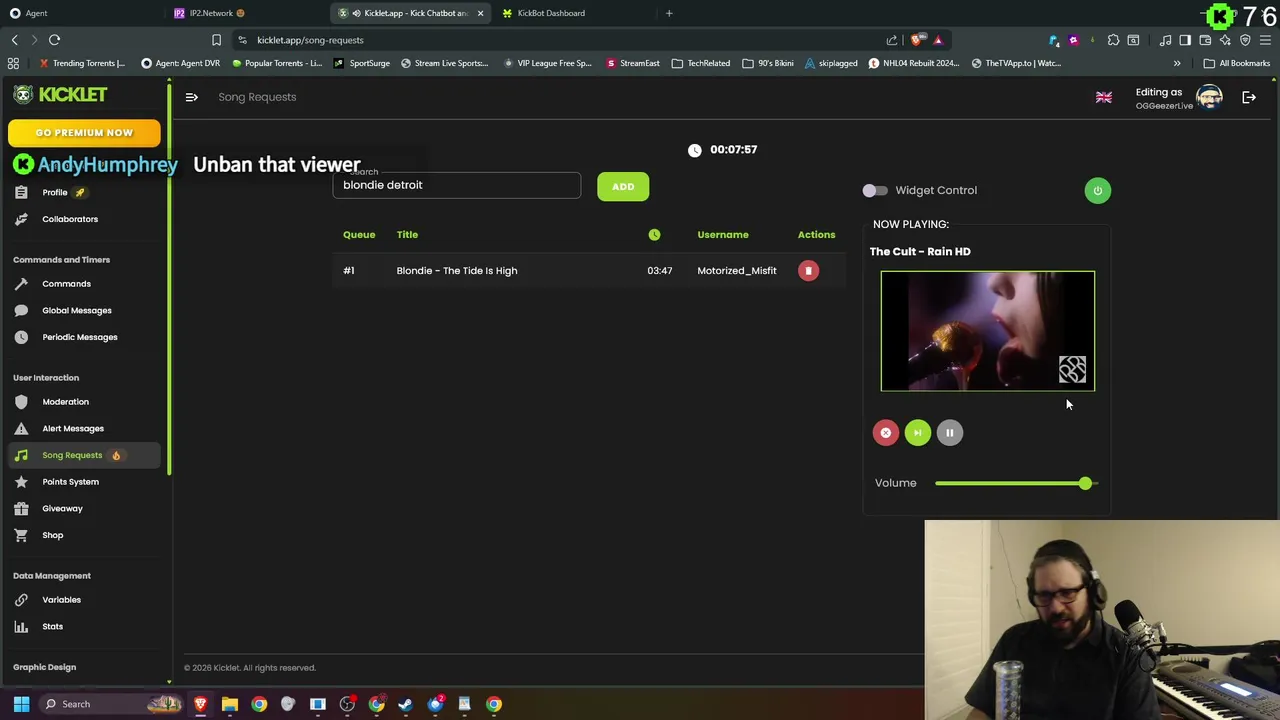Click Blondie - The Tide Is High title
1280x720 pixels.
click(457, 271)
